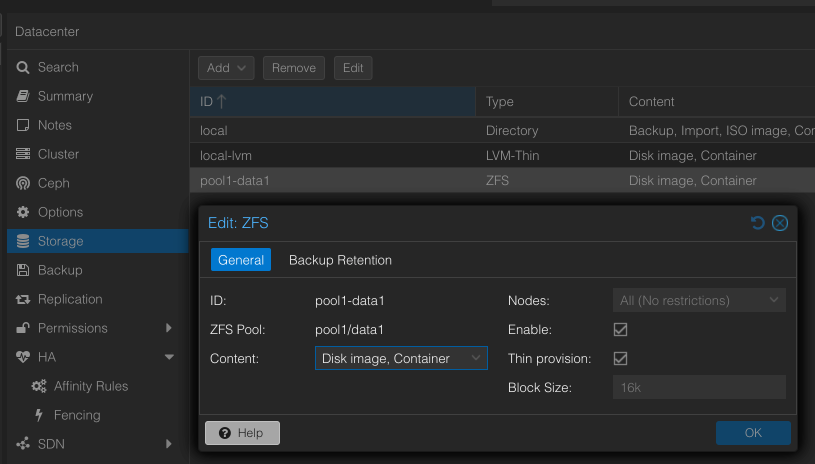Click the Edit button in toolbar
The height and width of the screenshot is (464, 815).
[353, 68]
